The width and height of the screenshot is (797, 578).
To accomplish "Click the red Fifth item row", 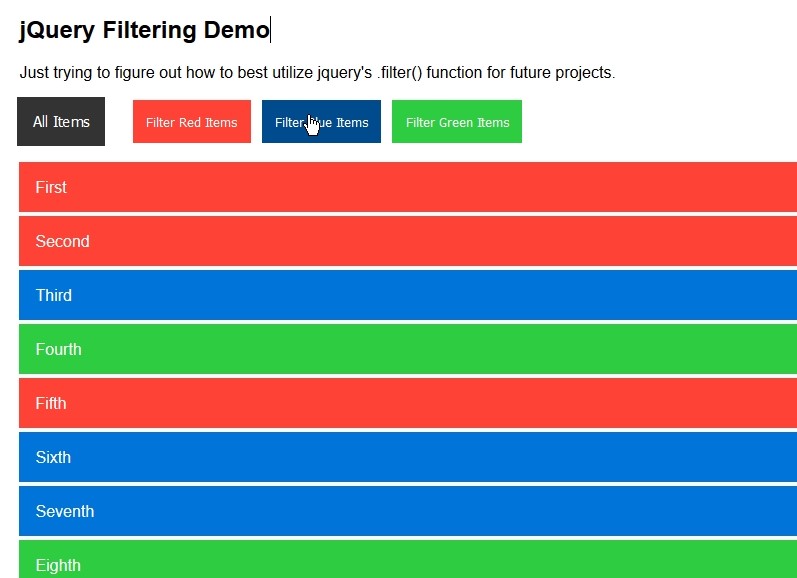I will [407, 403].
